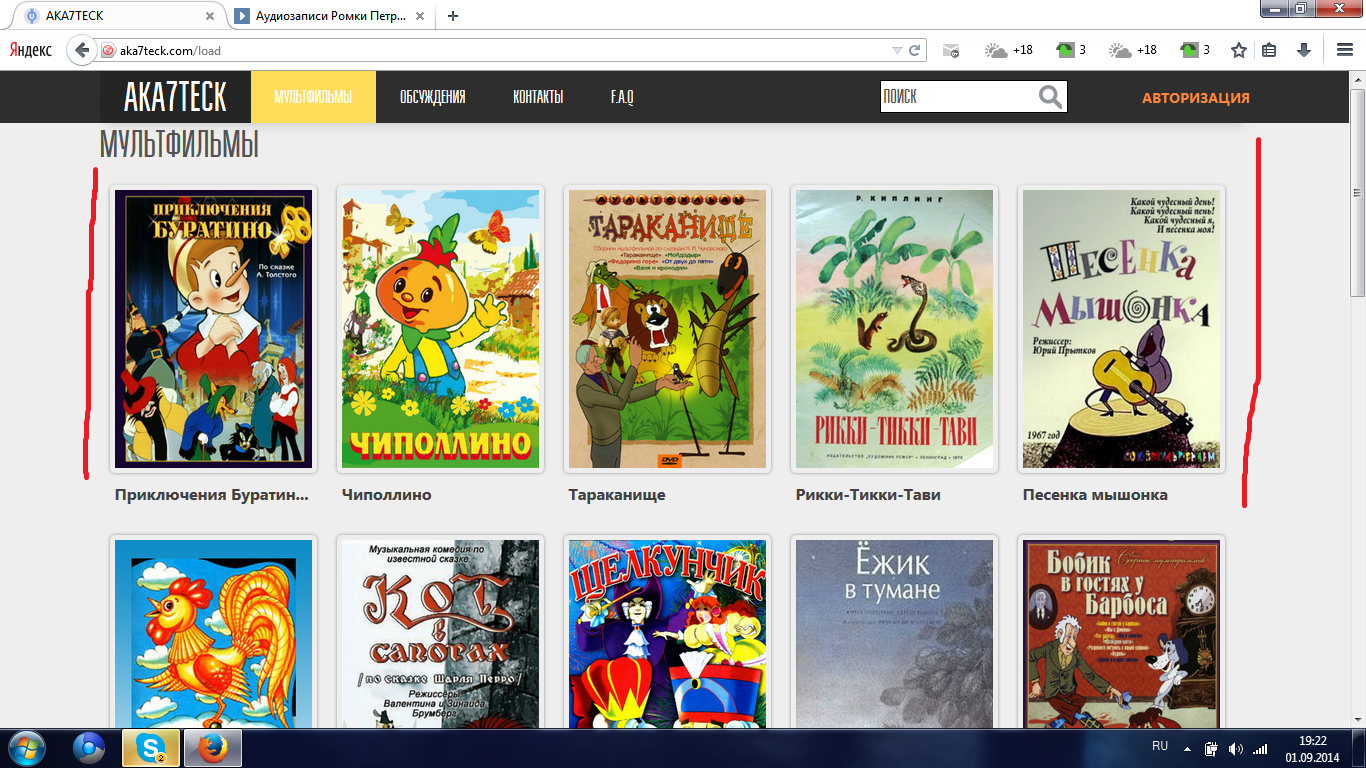Show hidden tray icons arrow

click(1187, 748)
